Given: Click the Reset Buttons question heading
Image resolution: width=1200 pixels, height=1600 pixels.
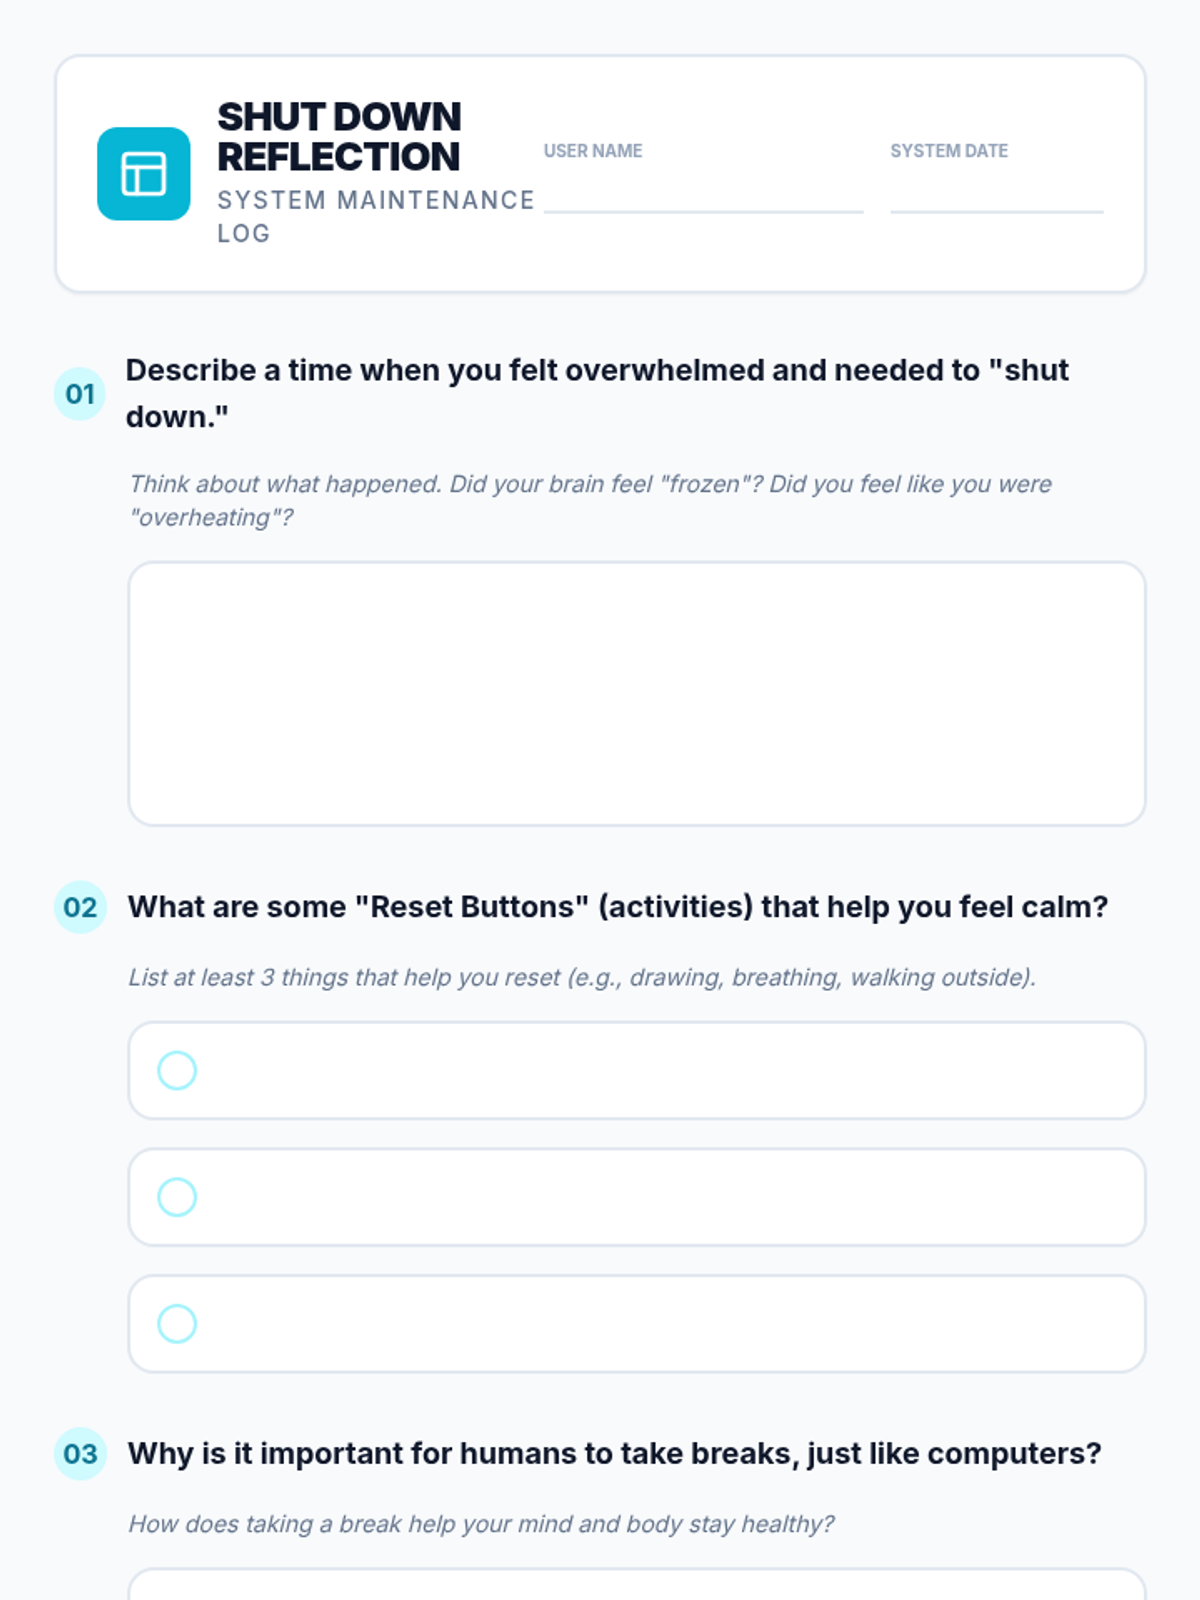Looking at the screenshot, I should [x=618, y=907].
